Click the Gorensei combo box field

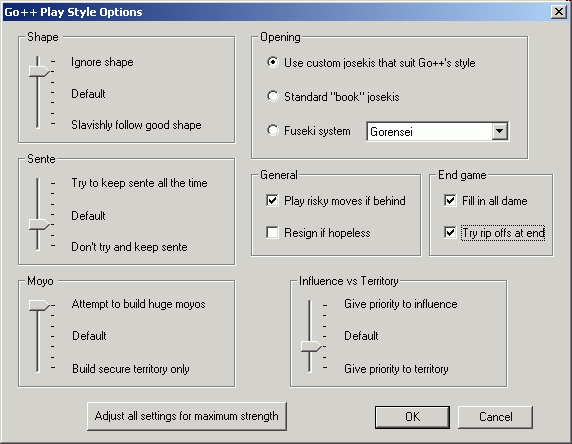pos(437,131)
